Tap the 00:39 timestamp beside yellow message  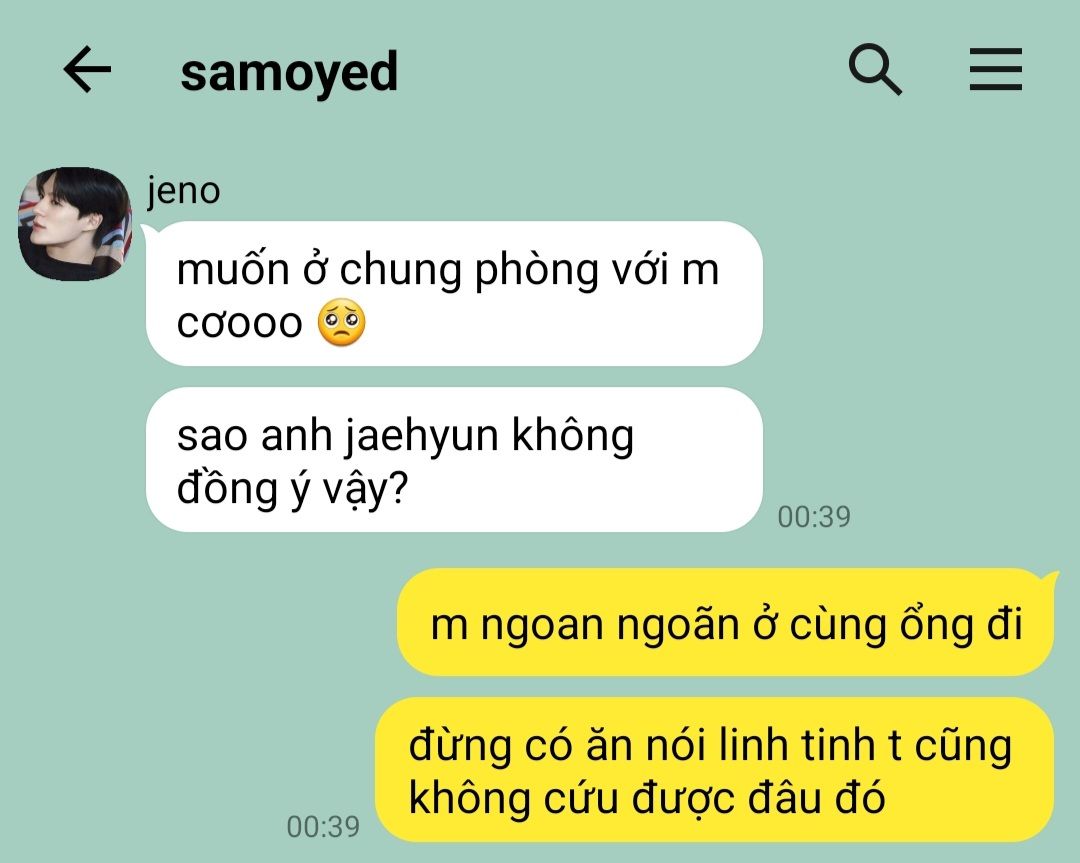(323, 826)
